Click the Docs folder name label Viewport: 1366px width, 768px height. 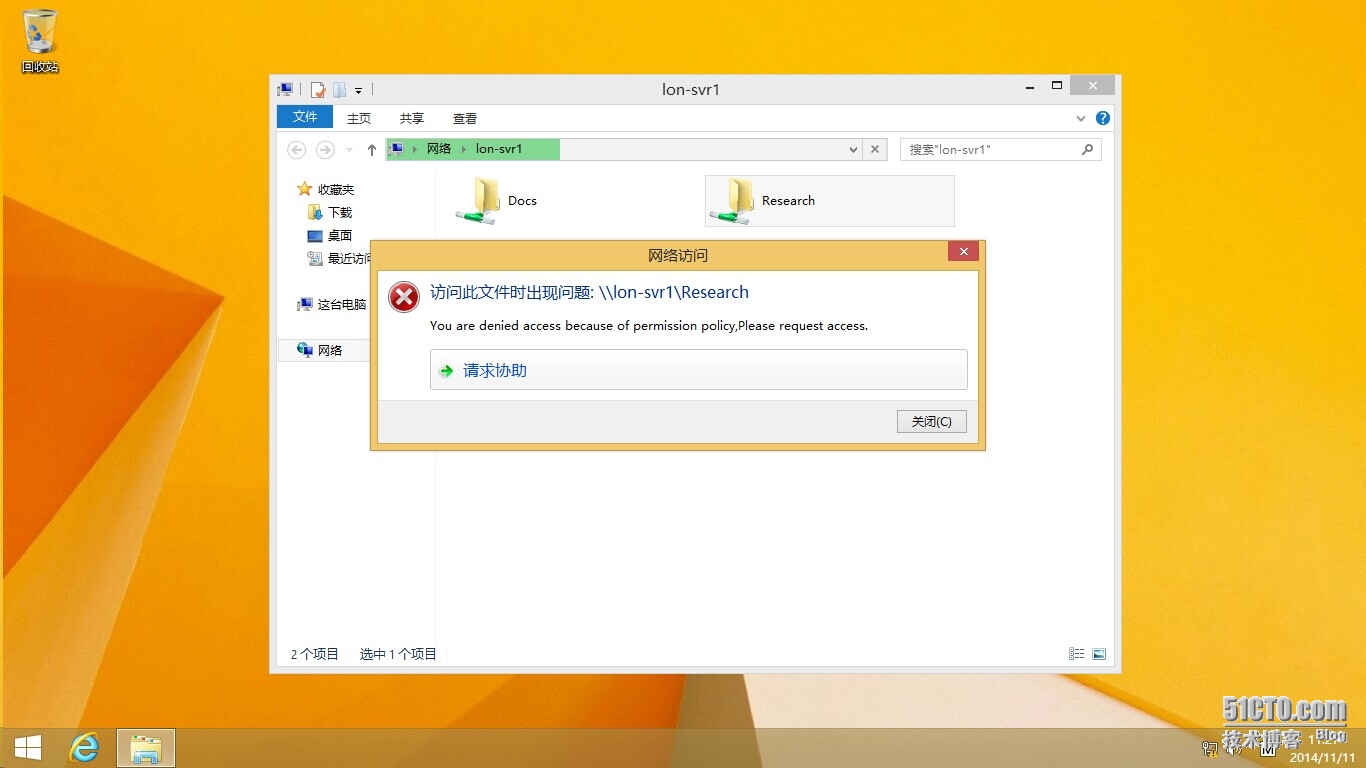(522, 201)
